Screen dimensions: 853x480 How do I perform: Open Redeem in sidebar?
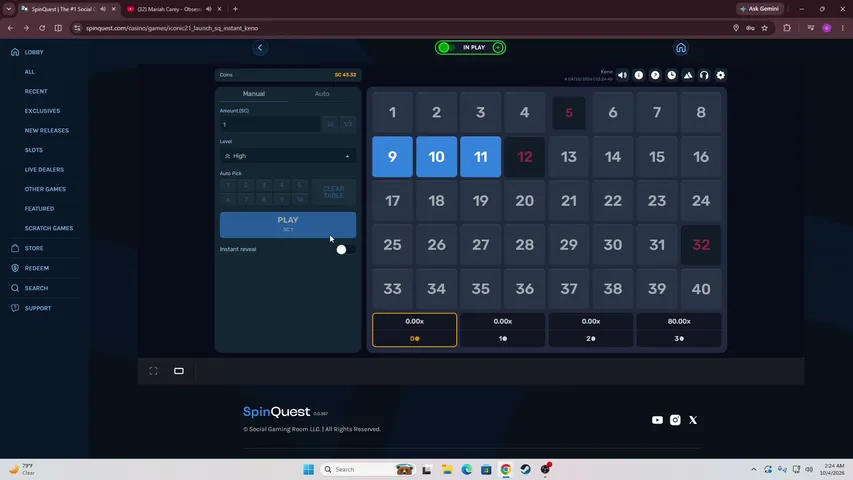click(36, 268)
